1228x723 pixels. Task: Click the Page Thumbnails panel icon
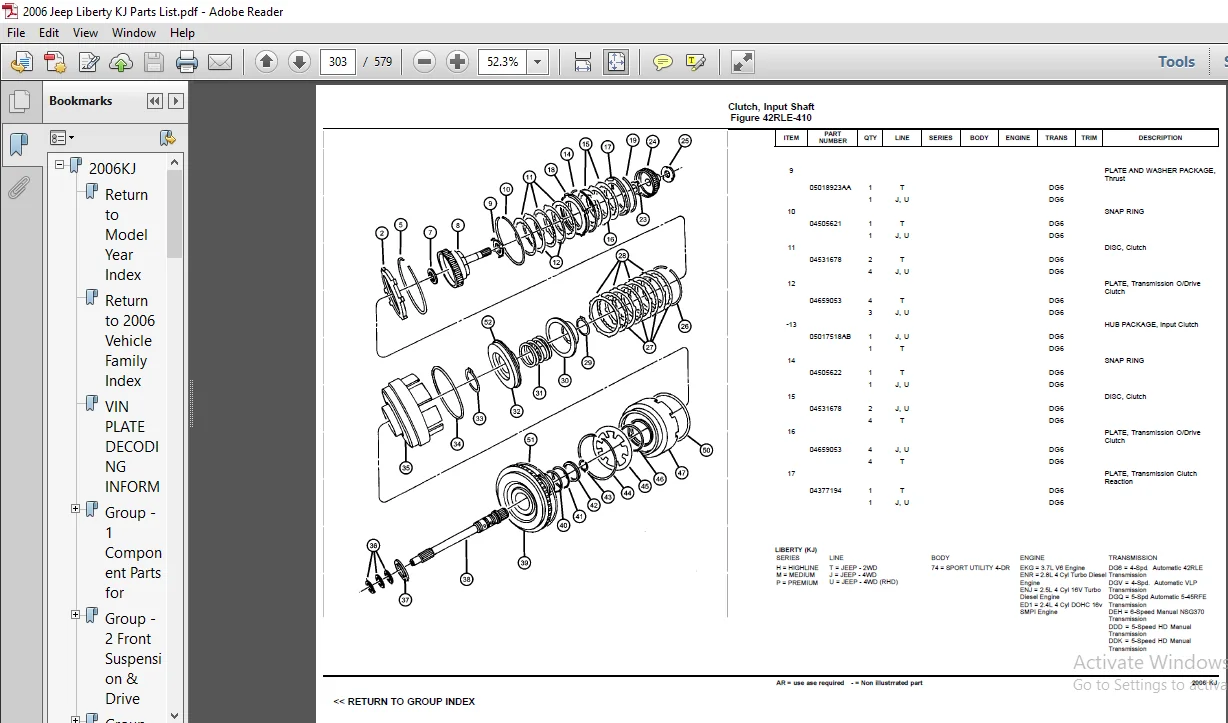point(18,101)
